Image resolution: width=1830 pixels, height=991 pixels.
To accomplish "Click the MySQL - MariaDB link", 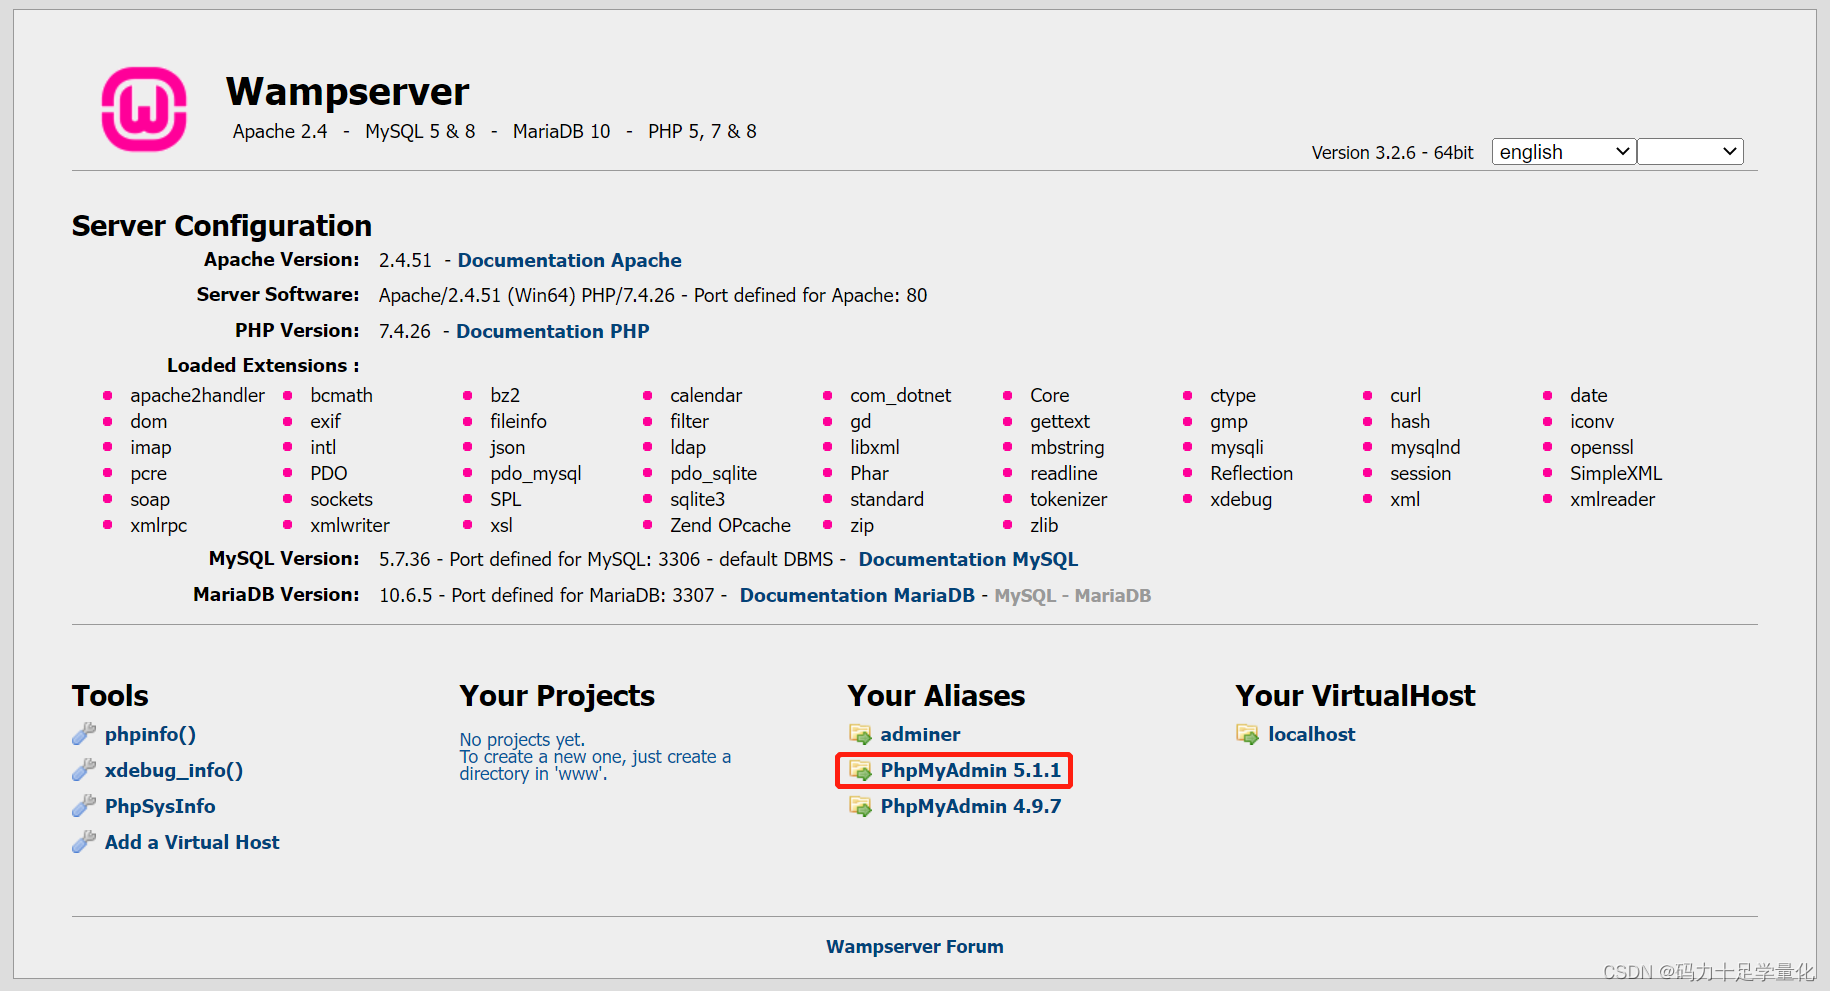I will pos(1073,595).
